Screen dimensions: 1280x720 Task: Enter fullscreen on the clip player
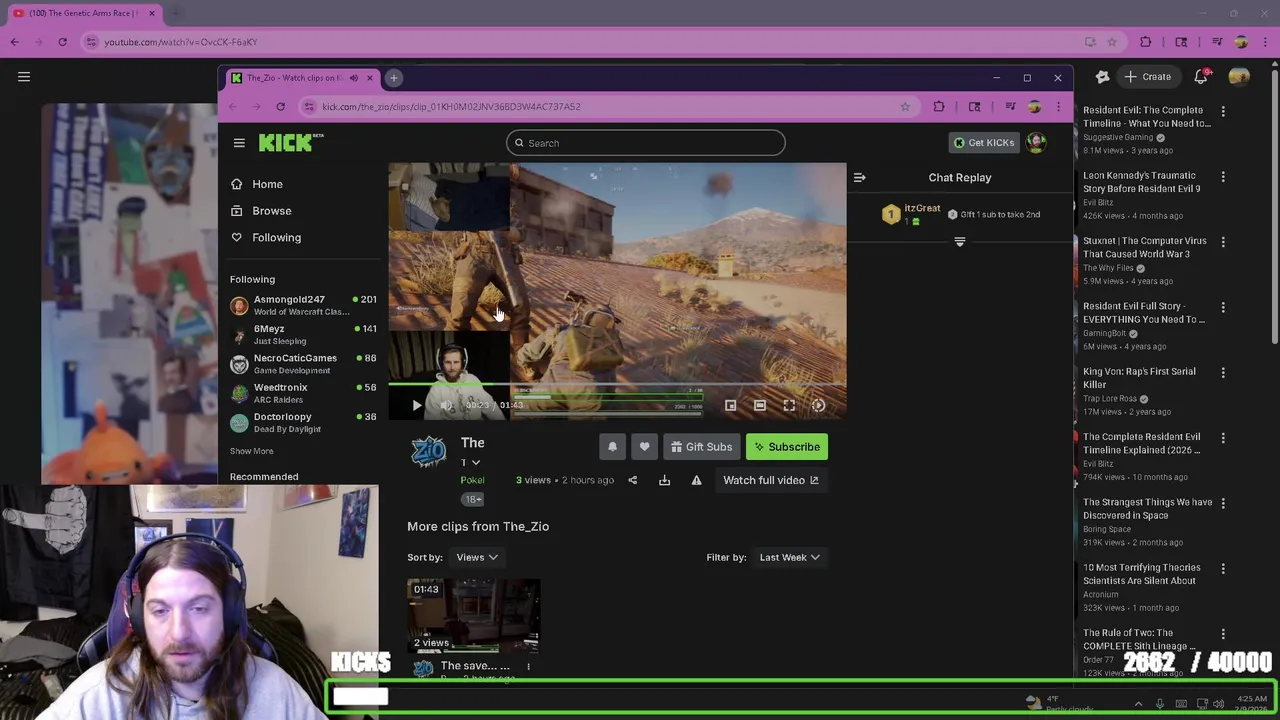coord(789,405)
